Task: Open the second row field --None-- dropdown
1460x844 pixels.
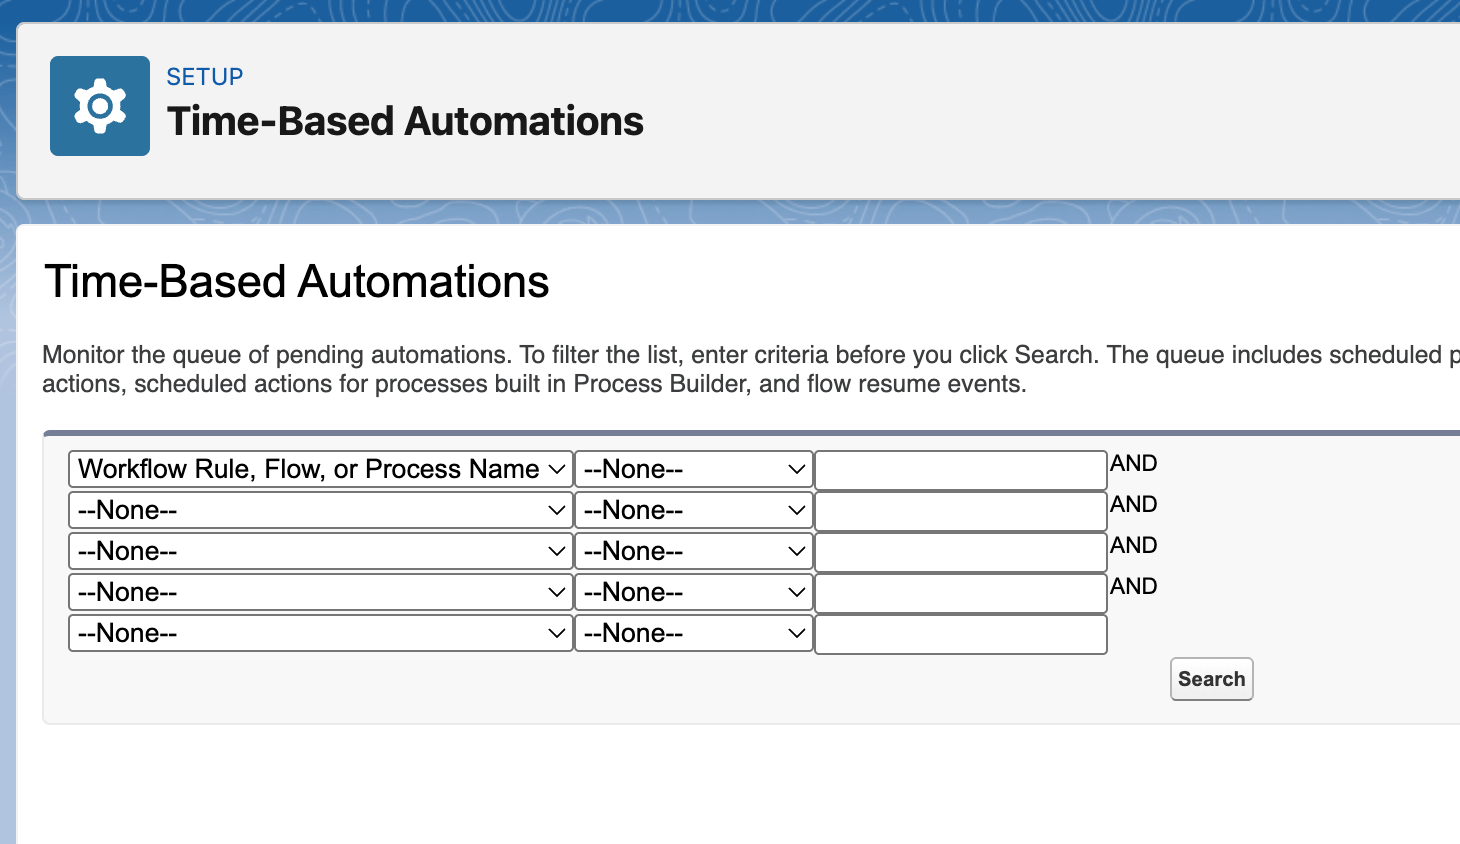Action: 320,510
